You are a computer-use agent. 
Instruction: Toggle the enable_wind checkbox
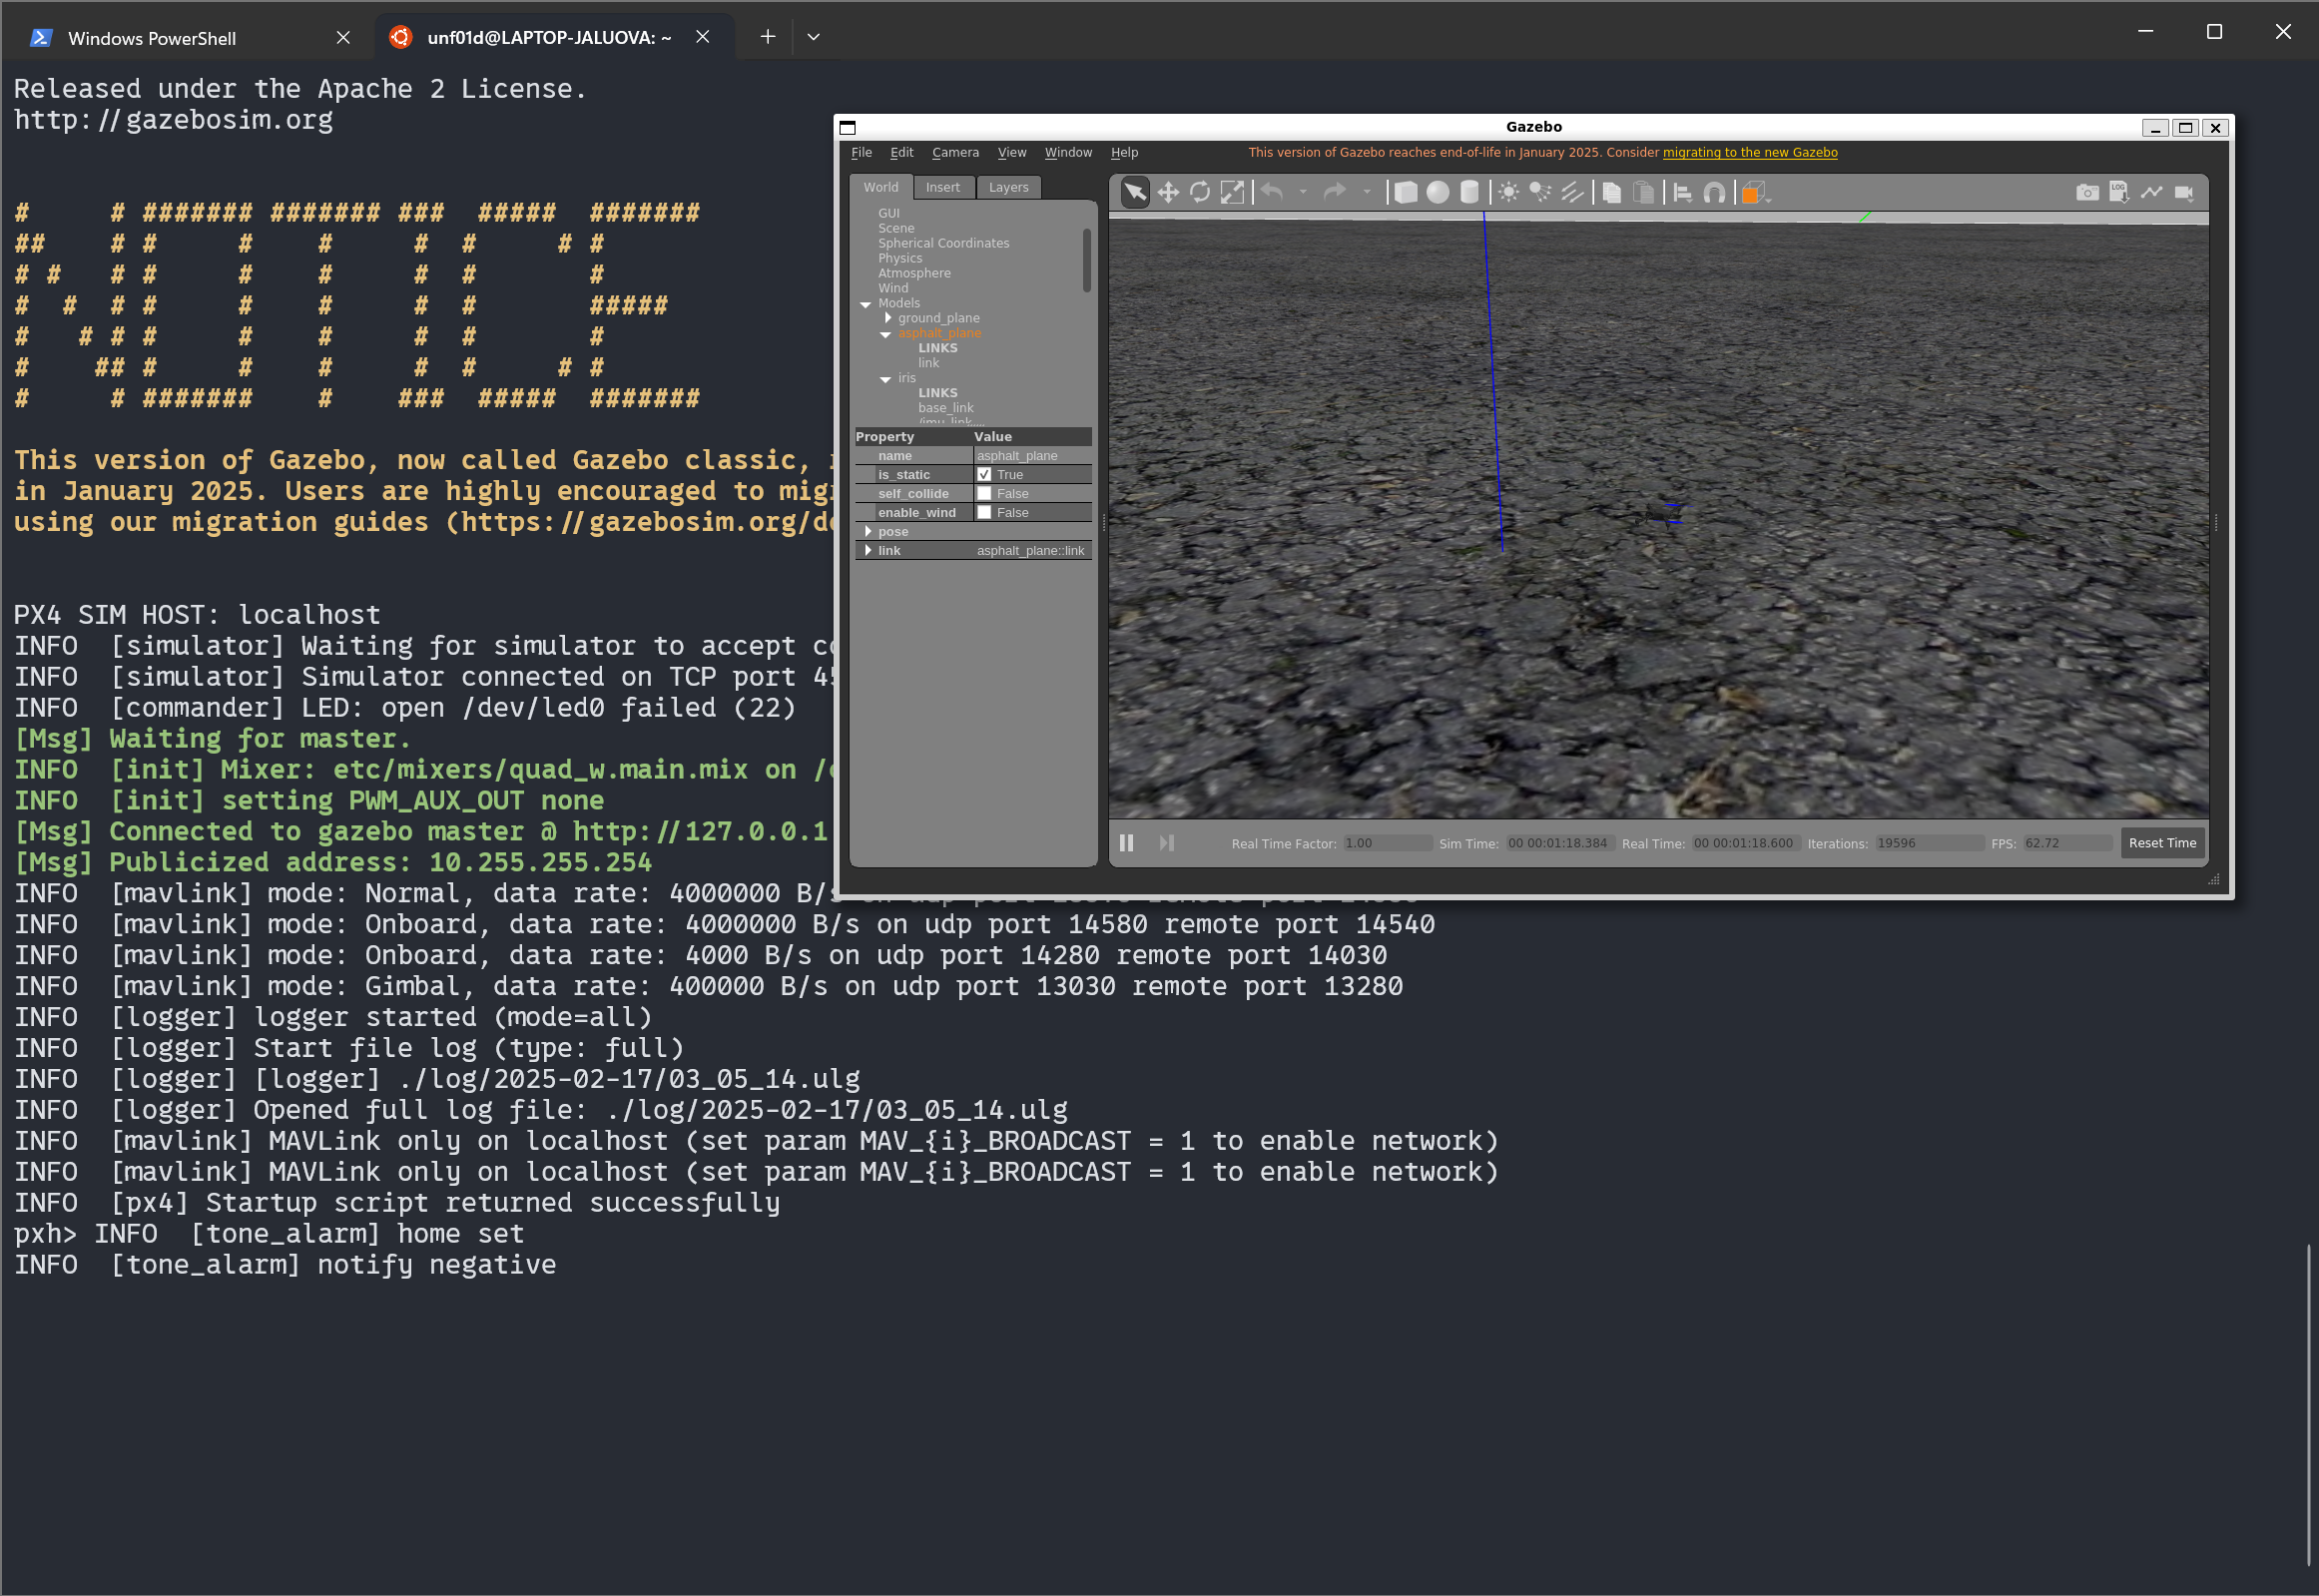pos(984,513)
